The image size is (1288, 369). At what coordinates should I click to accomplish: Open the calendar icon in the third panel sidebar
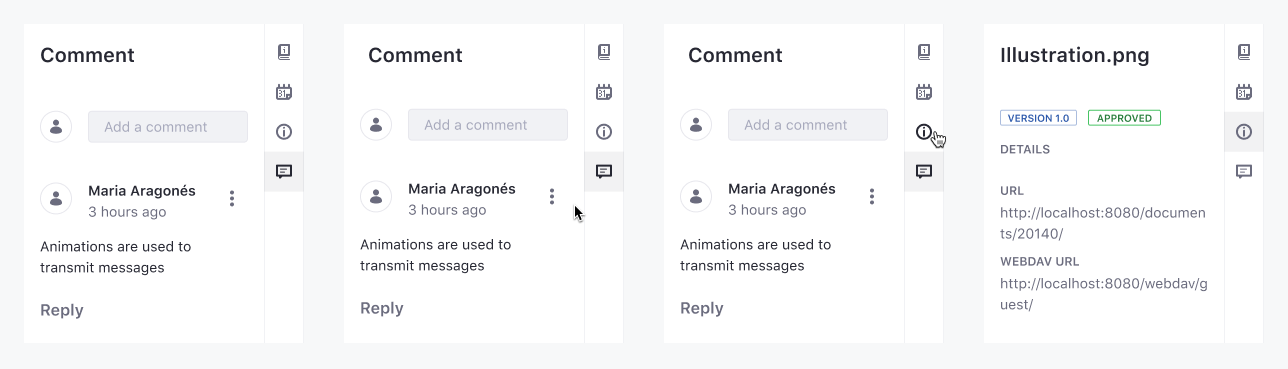(924, 92)
